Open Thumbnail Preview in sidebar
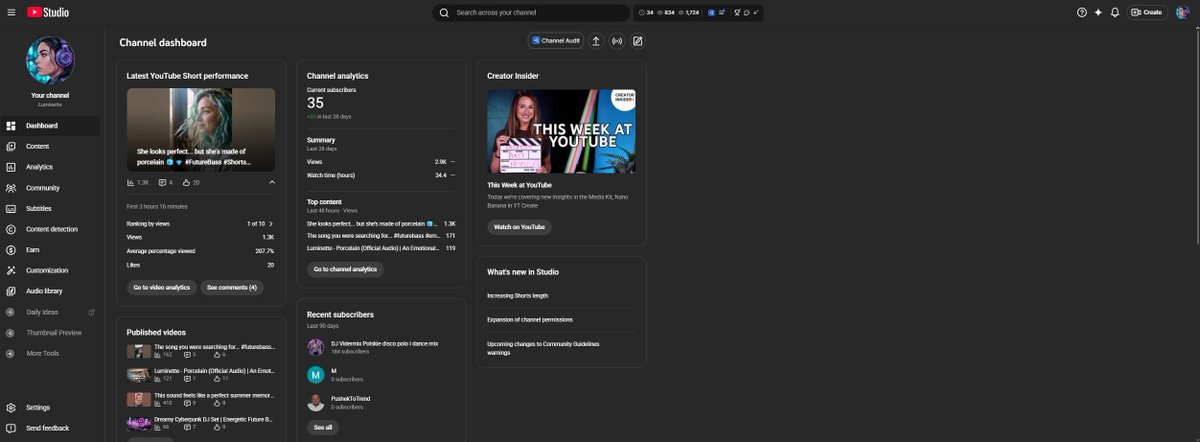Image resolution: width=1200 pixels, height=442 pixels. [x=50, y=332]
